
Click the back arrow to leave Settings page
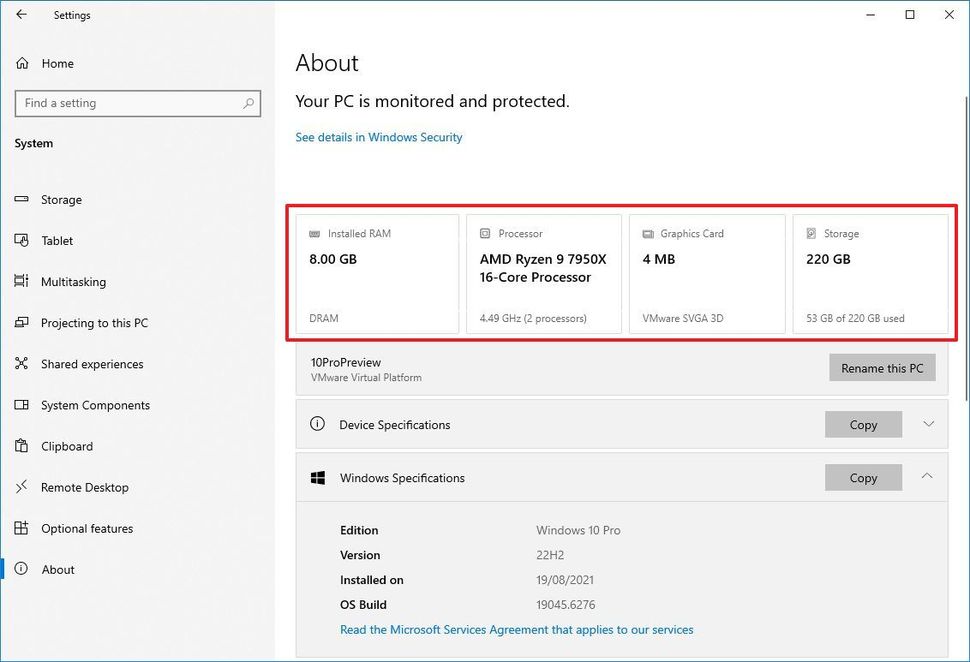[x=22, y=15]
